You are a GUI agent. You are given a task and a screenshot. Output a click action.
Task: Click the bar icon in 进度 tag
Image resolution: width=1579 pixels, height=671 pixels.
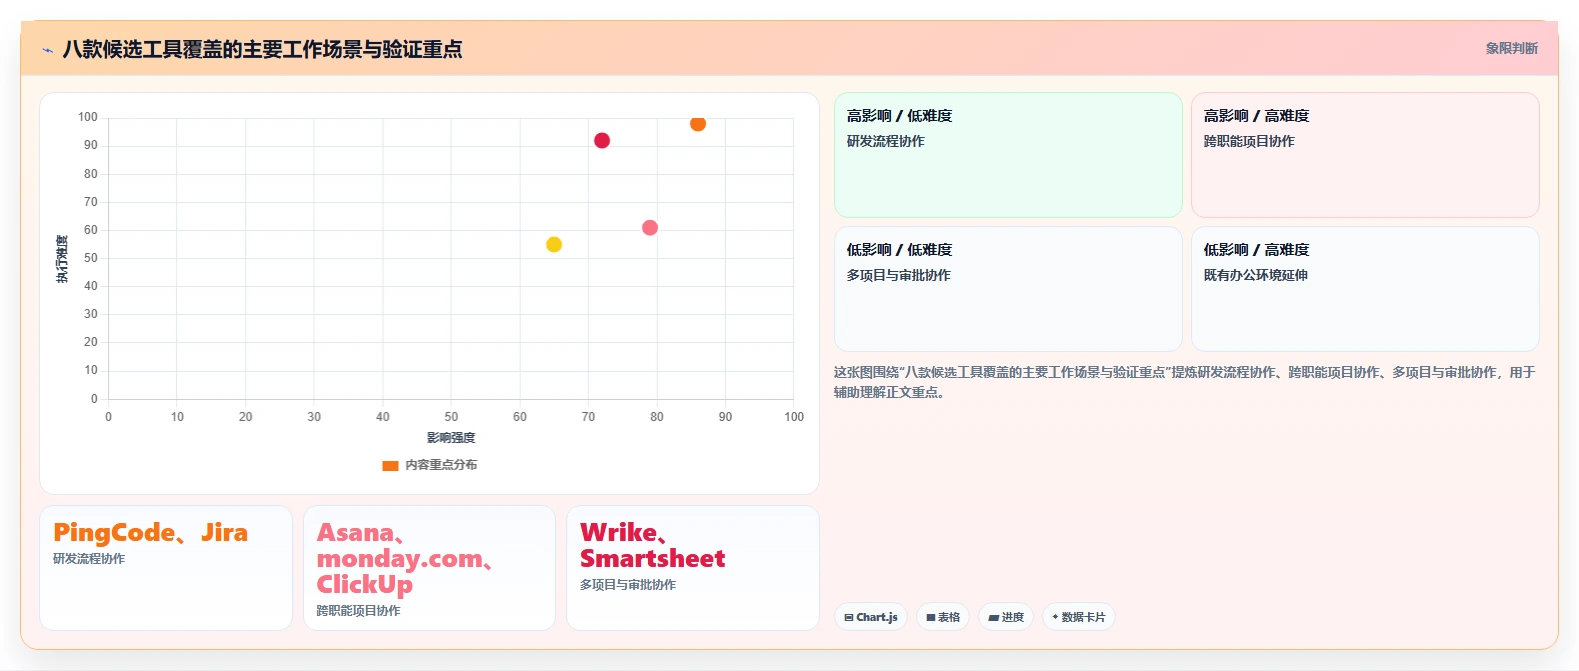pos(993,618)
